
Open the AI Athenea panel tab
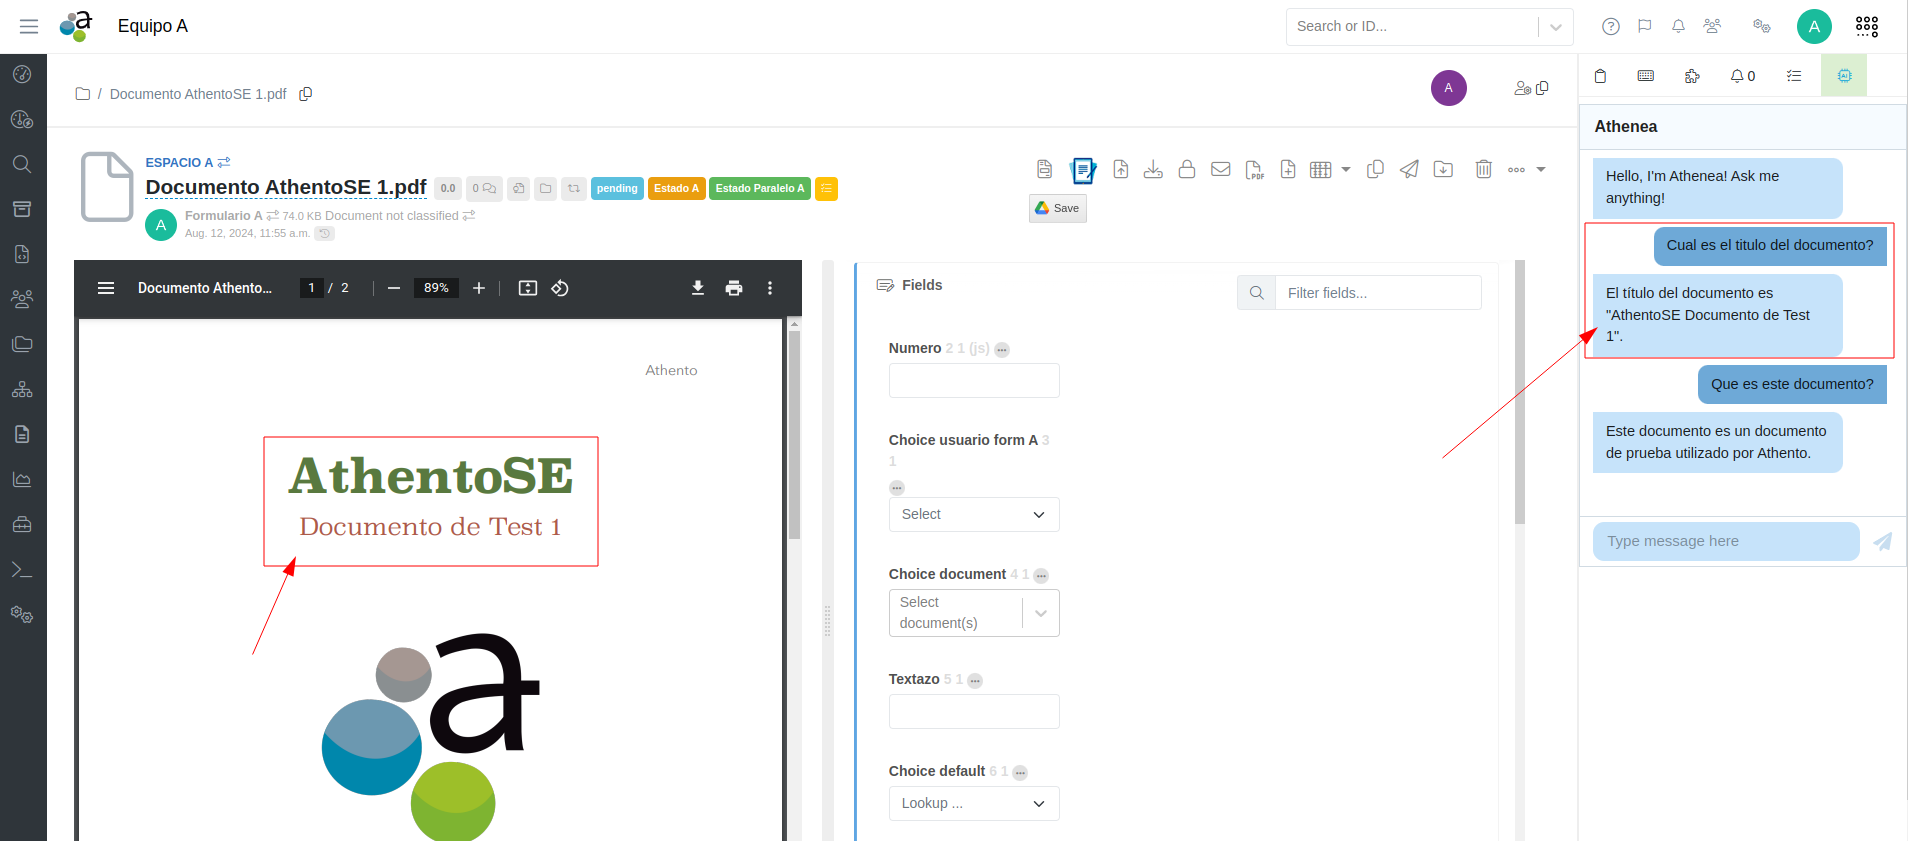pos(1844,76)
